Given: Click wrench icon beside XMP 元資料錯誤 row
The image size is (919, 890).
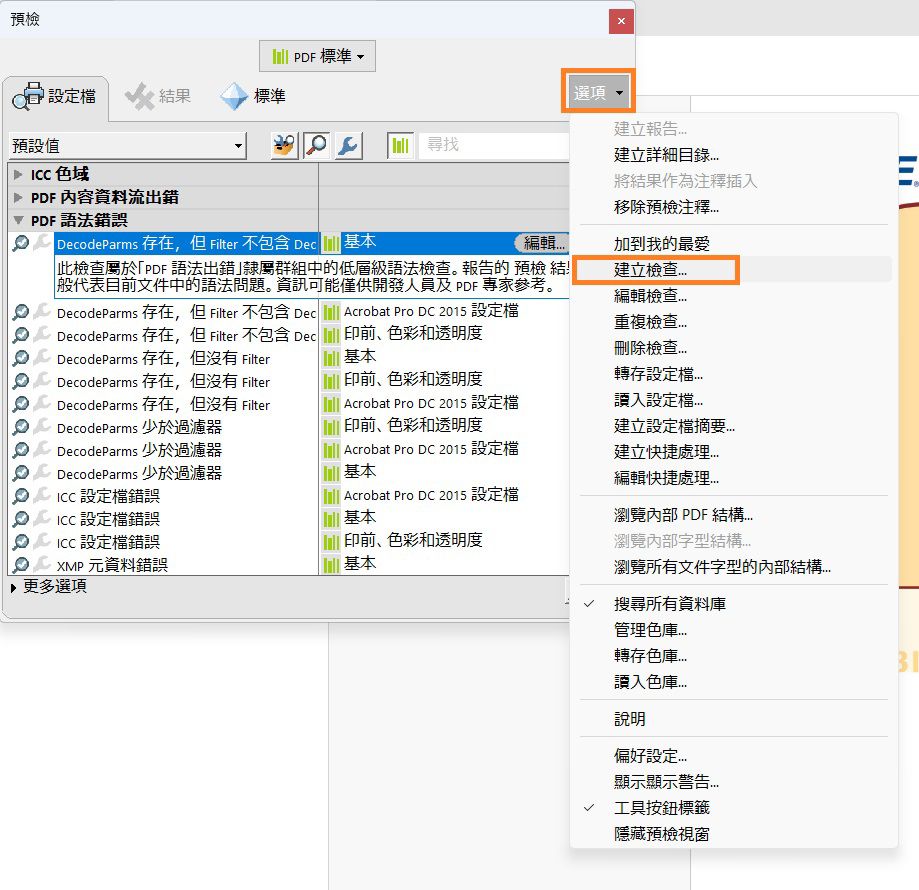Looking at the screenshot, I should coord(42,564).
